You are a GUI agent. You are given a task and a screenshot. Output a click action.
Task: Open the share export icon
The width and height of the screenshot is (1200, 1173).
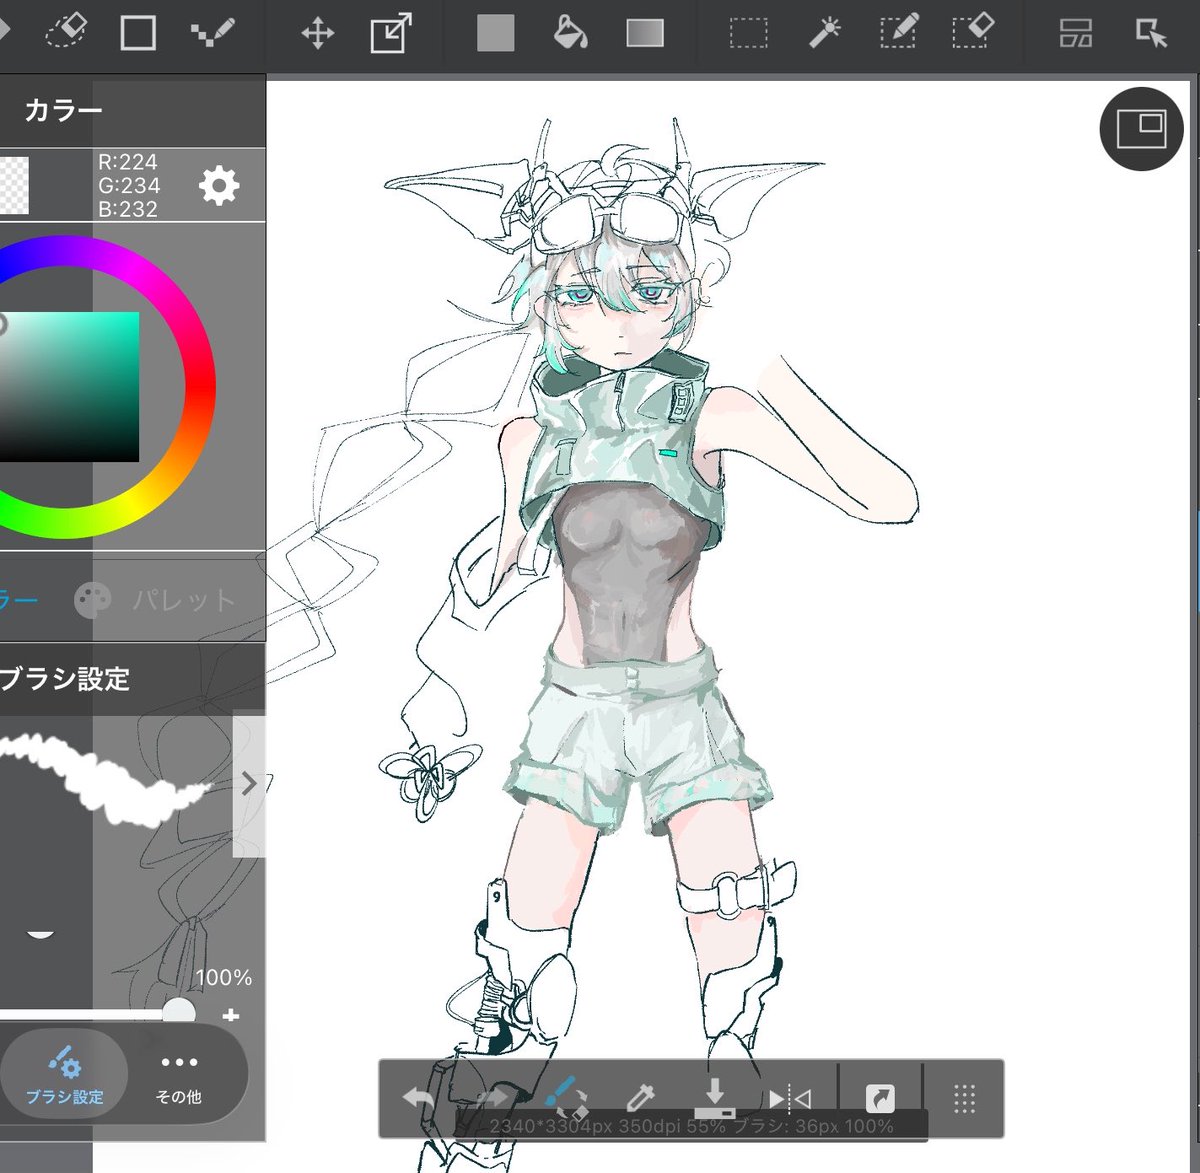(880, 1099)
